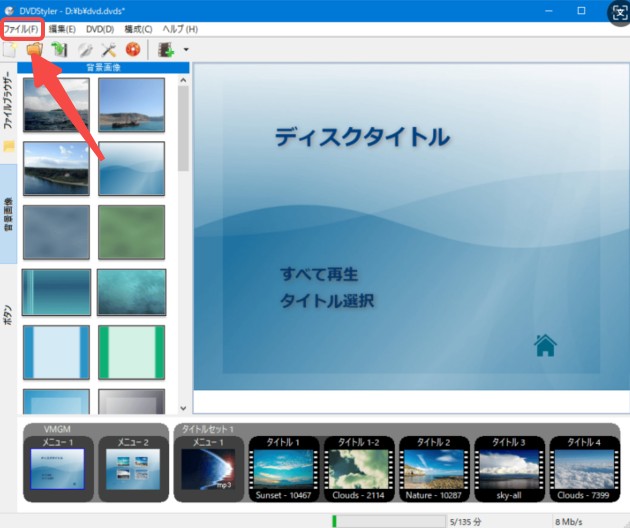Click the Burn DVD red disc icon

pyautogui.click(x=133, y=50)
